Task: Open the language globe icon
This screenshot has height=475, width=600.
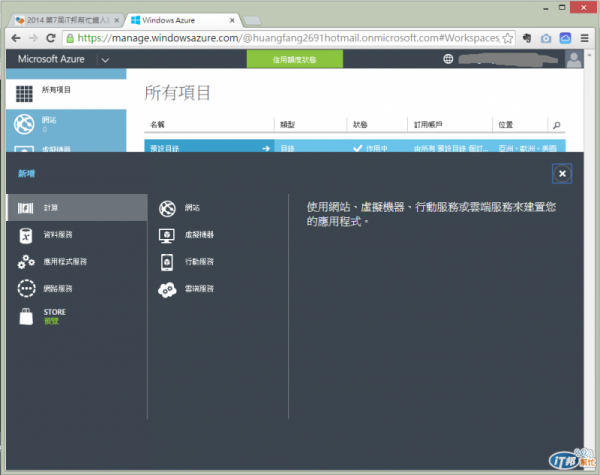Action: 448,59
